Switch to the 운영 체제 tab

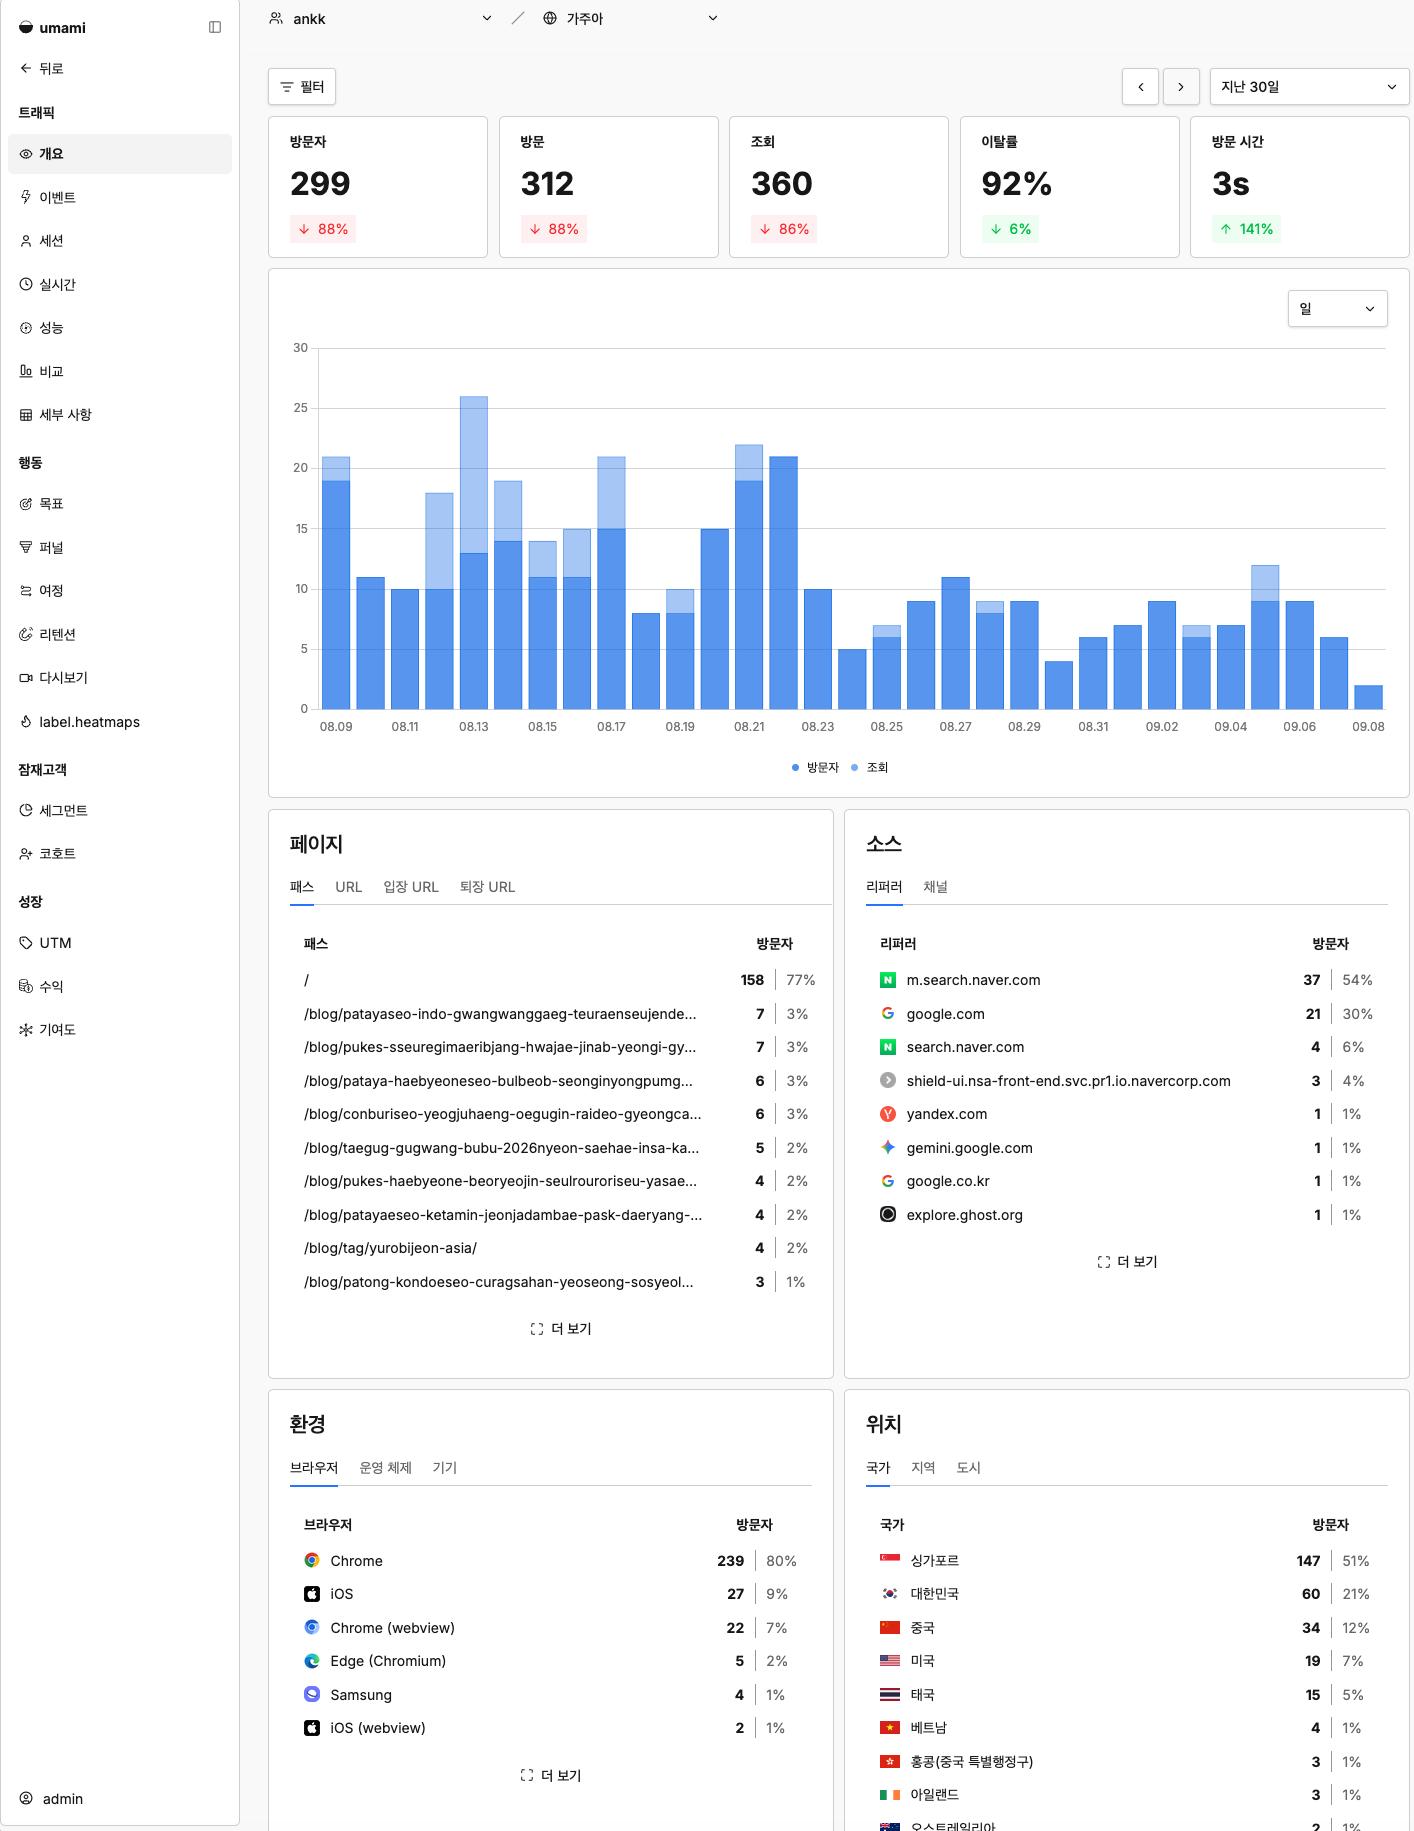386,1468
